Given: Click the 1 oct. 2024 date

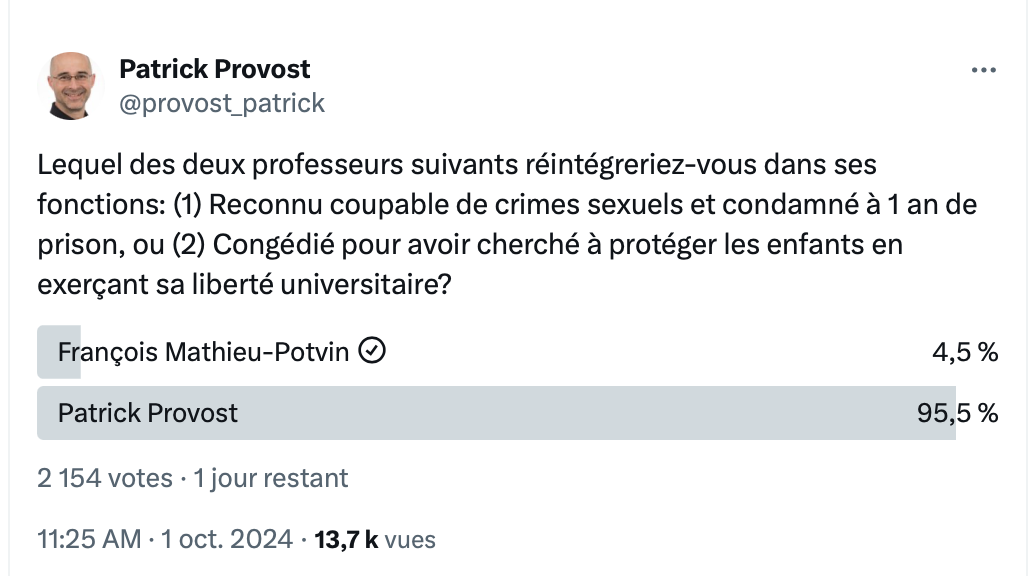Looking at the screenshot, I should coord(227,539).
